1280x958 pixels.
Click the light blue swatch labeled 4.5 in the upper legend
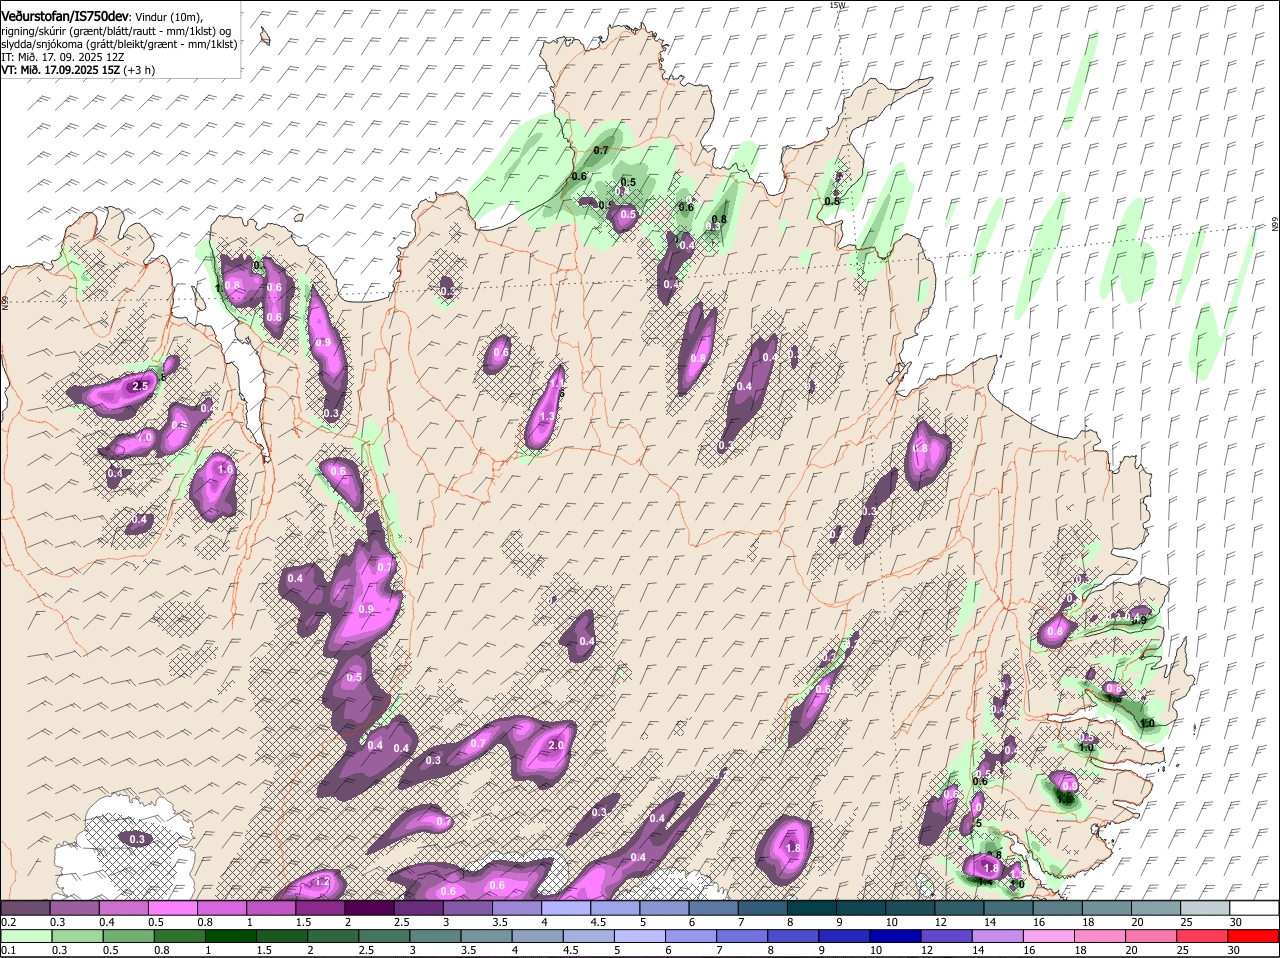point(615,908)
